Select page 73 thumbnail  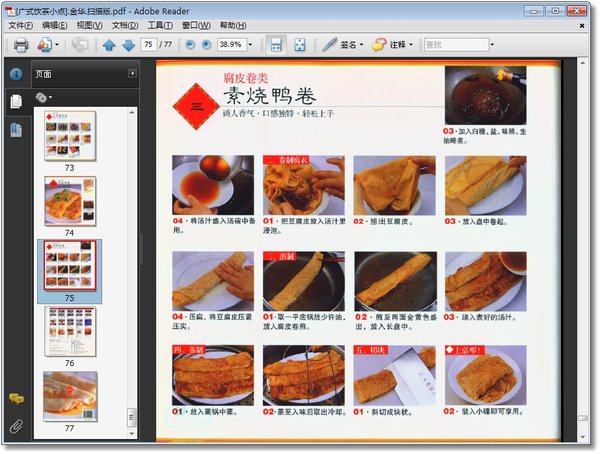point(70,136)
